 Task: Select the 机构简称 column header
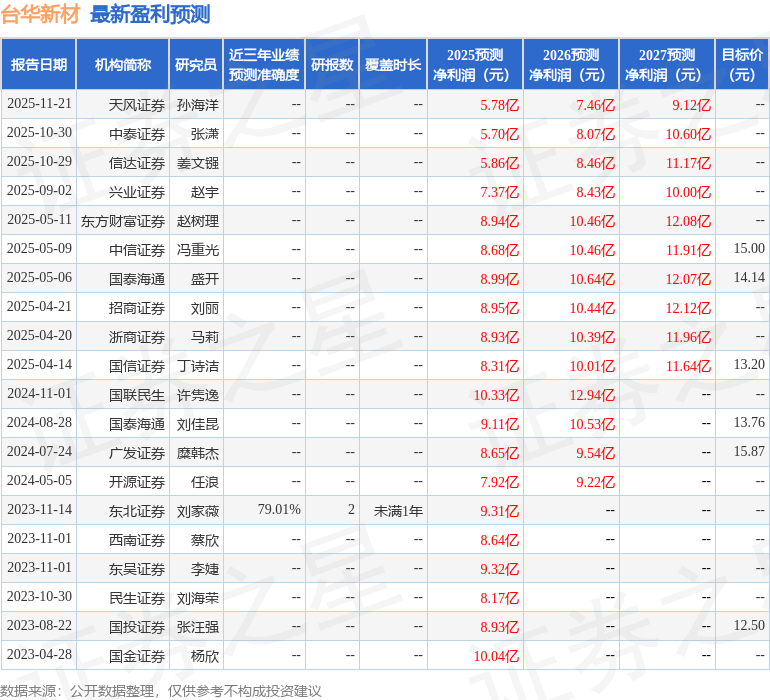(123, 65)
